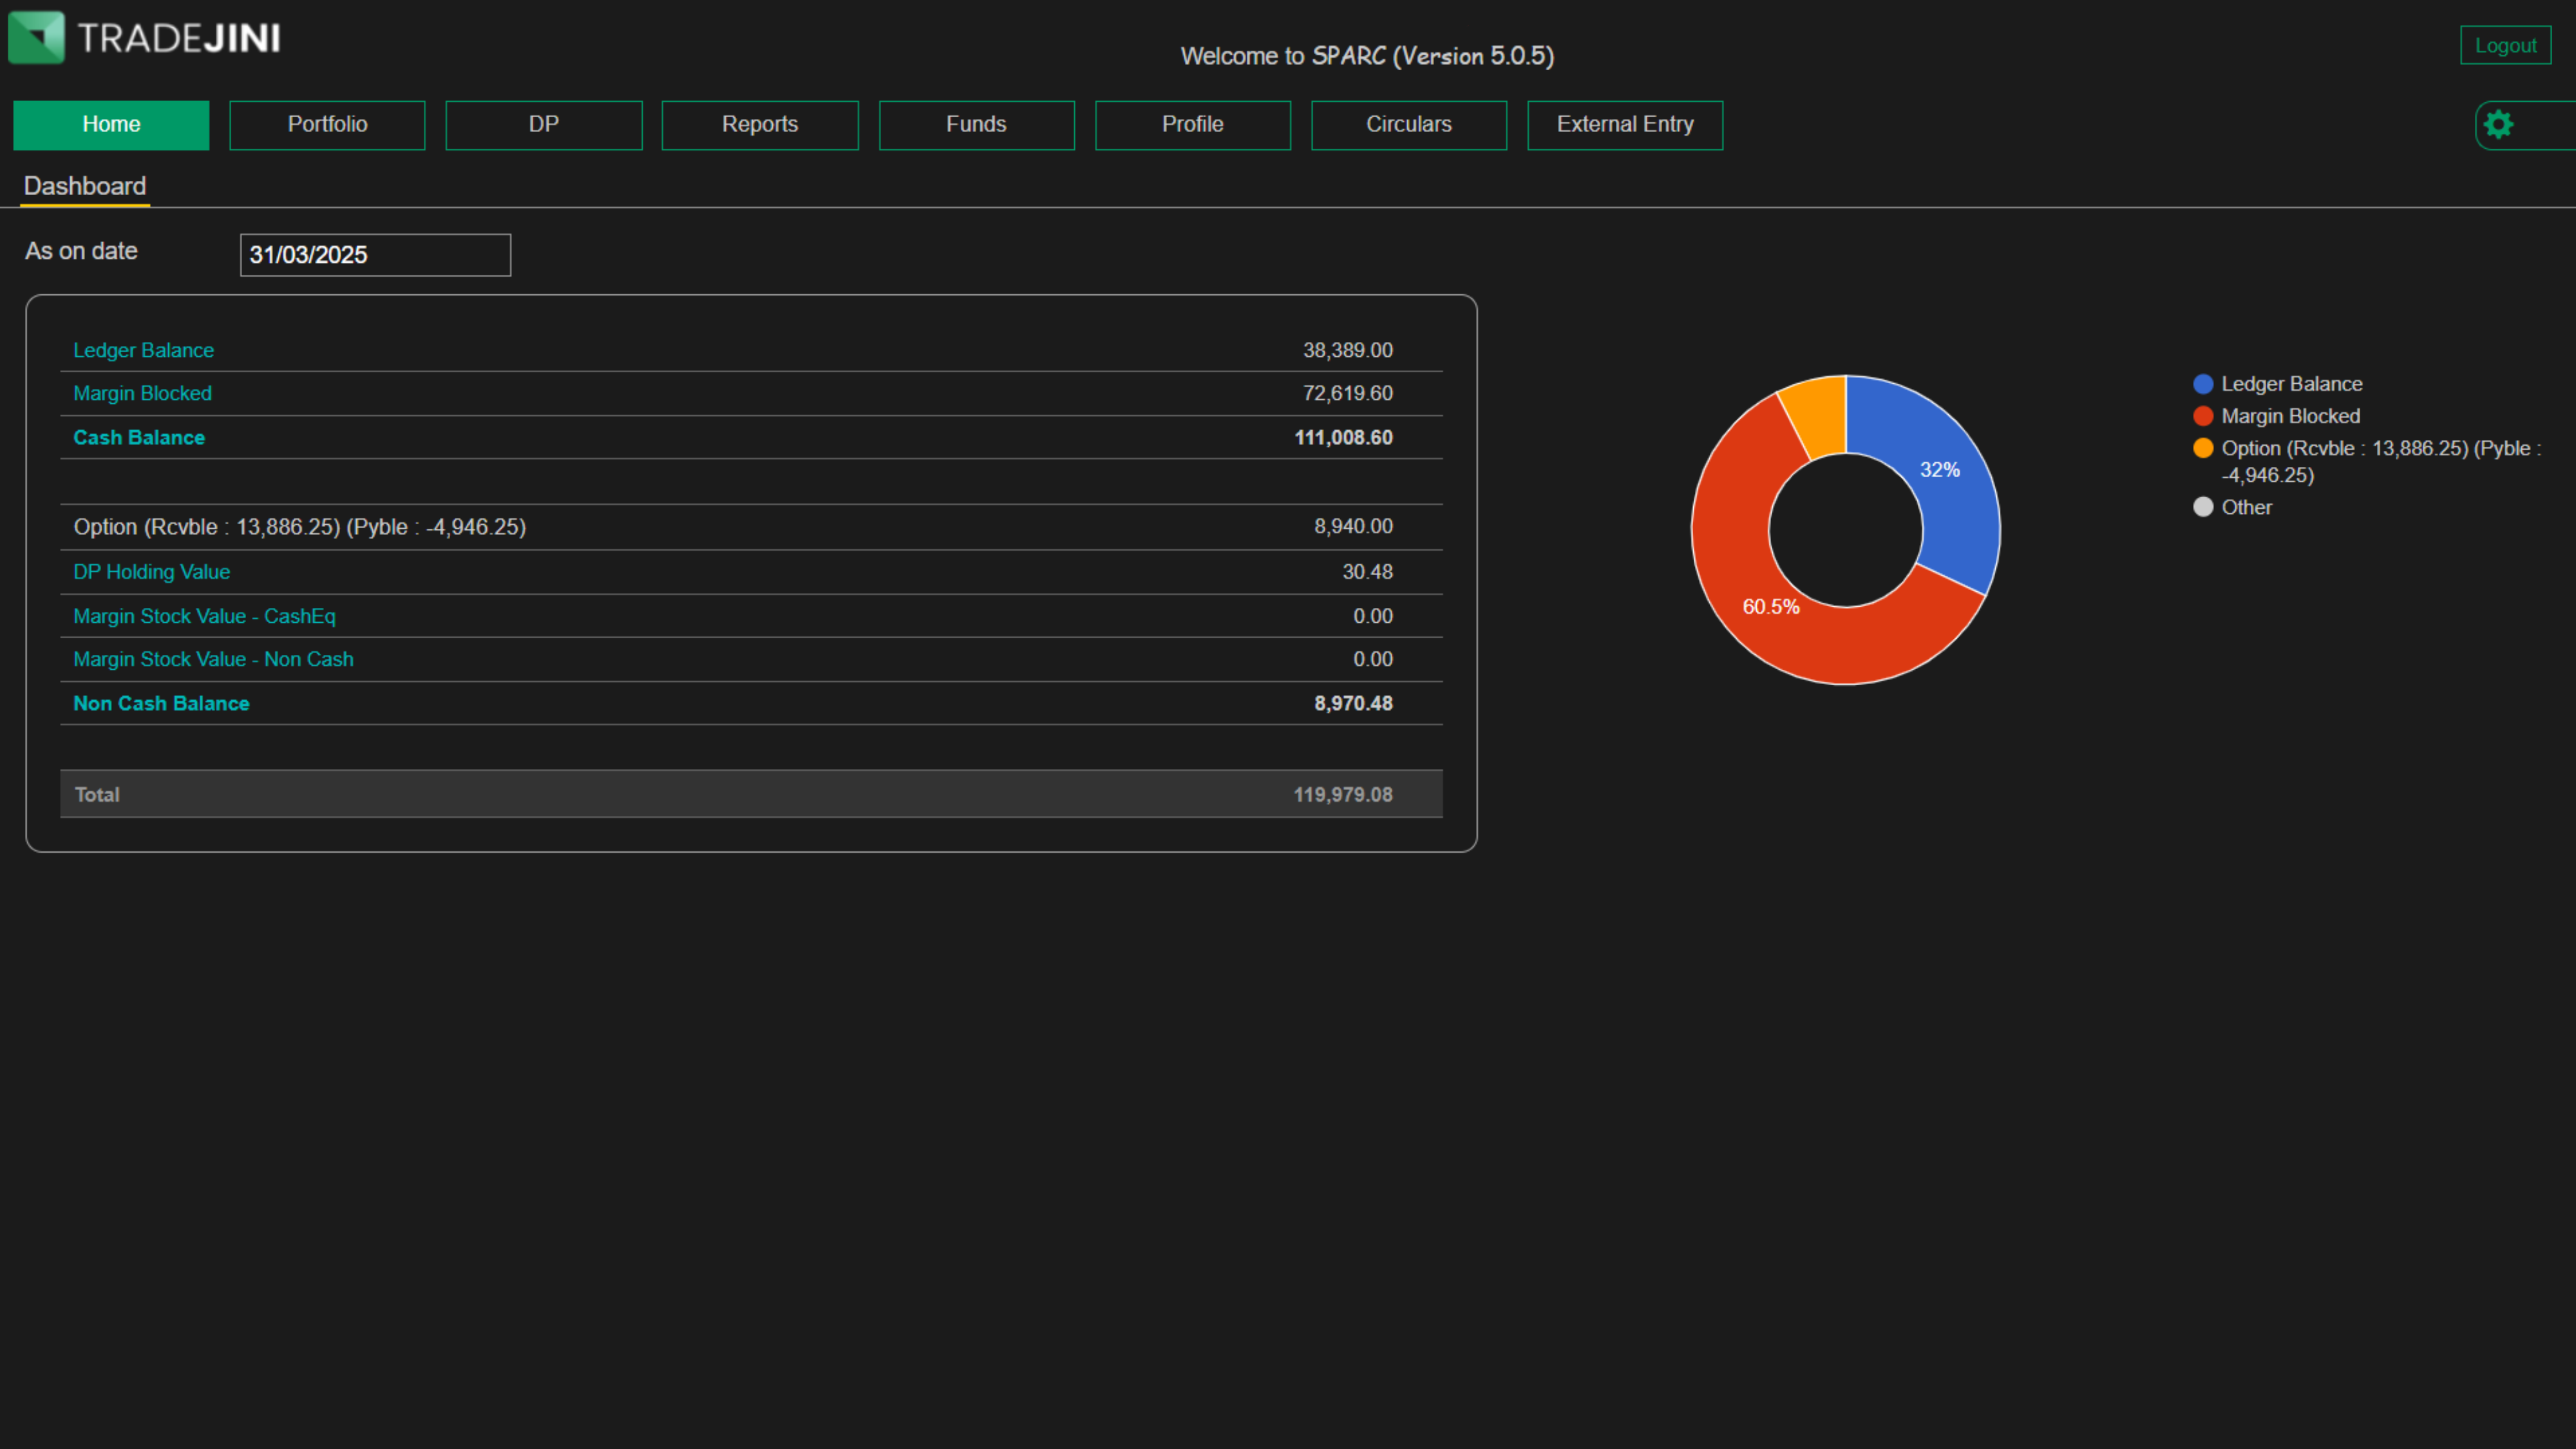Open Margin Stock Value - CashEq link

204,617
